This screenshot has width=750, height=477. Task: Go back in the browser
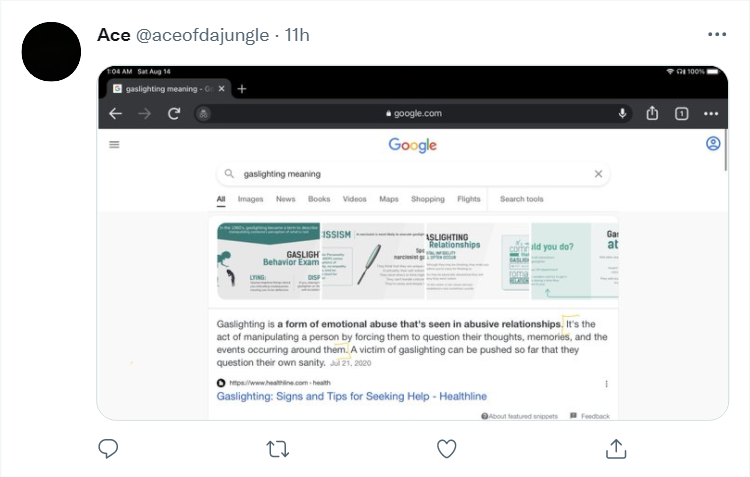pyautogui.click(x=115, y=113)
